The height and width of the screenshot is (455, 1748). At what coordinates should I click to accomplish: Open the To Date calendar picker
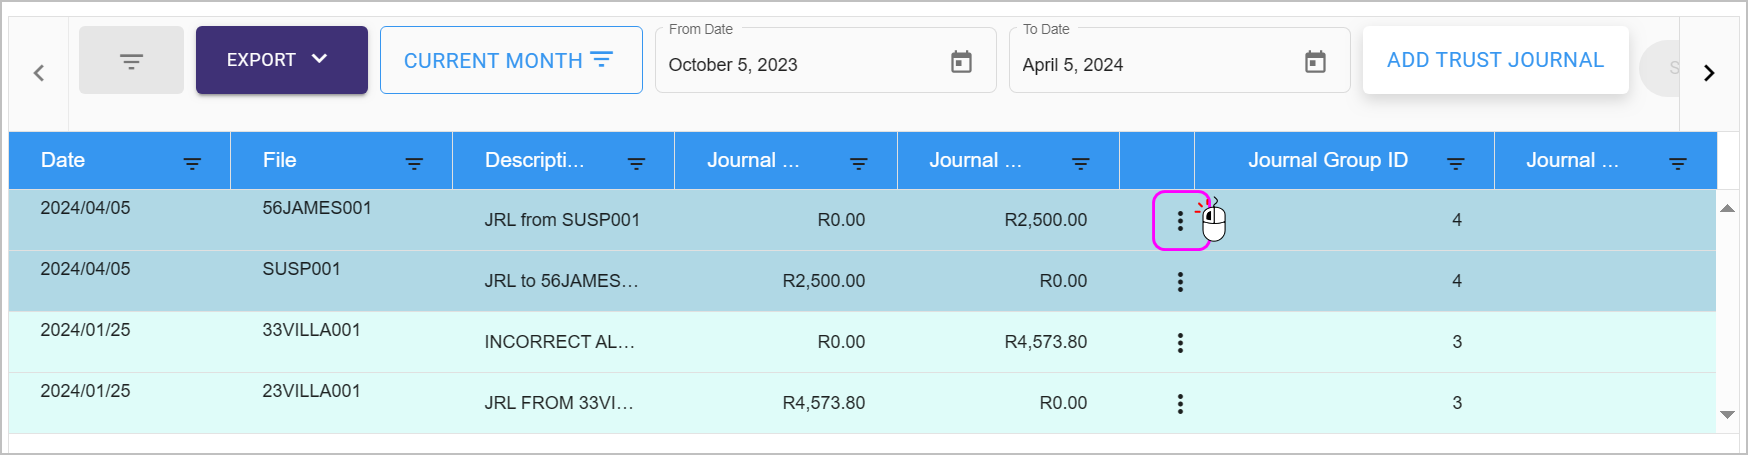click(x=1315, y=62)
